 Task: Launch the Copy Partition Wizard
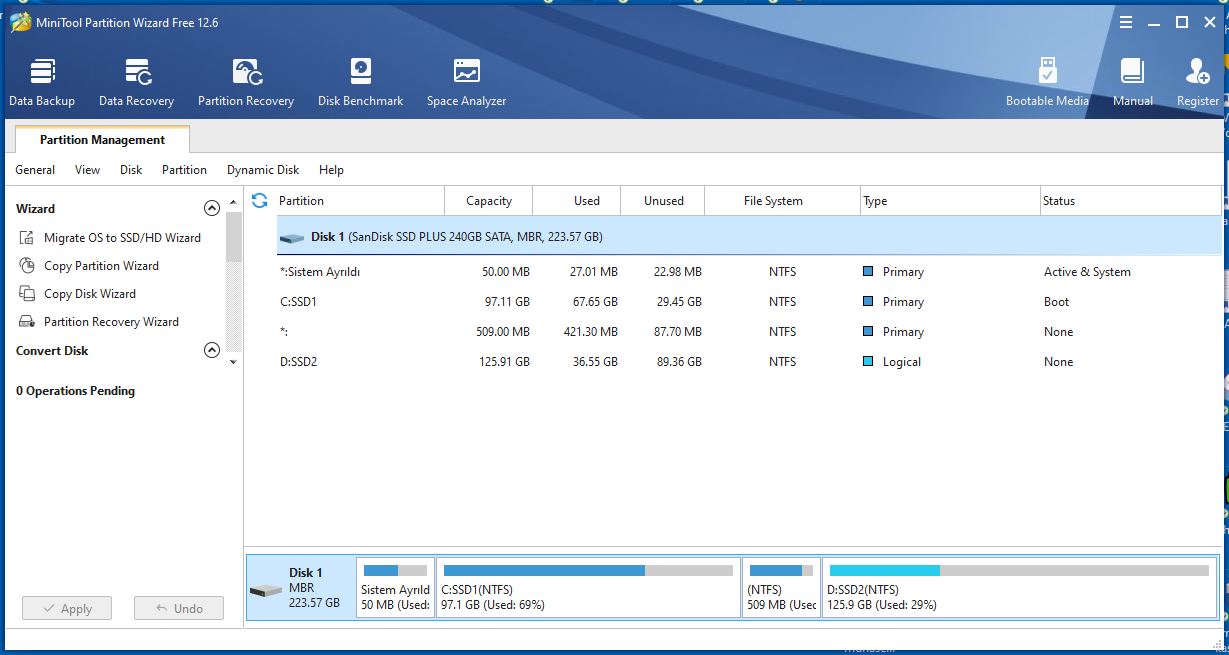coord(101,266)
